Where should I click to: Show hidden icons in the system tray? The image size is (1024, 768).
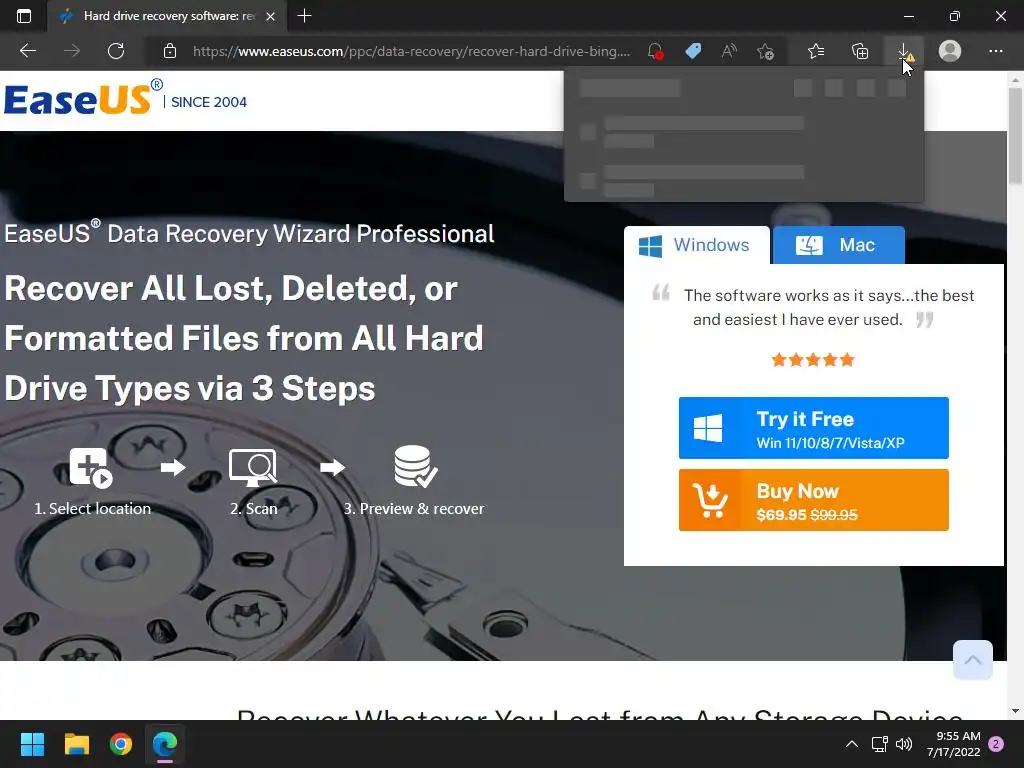click(x=852, y=744)
